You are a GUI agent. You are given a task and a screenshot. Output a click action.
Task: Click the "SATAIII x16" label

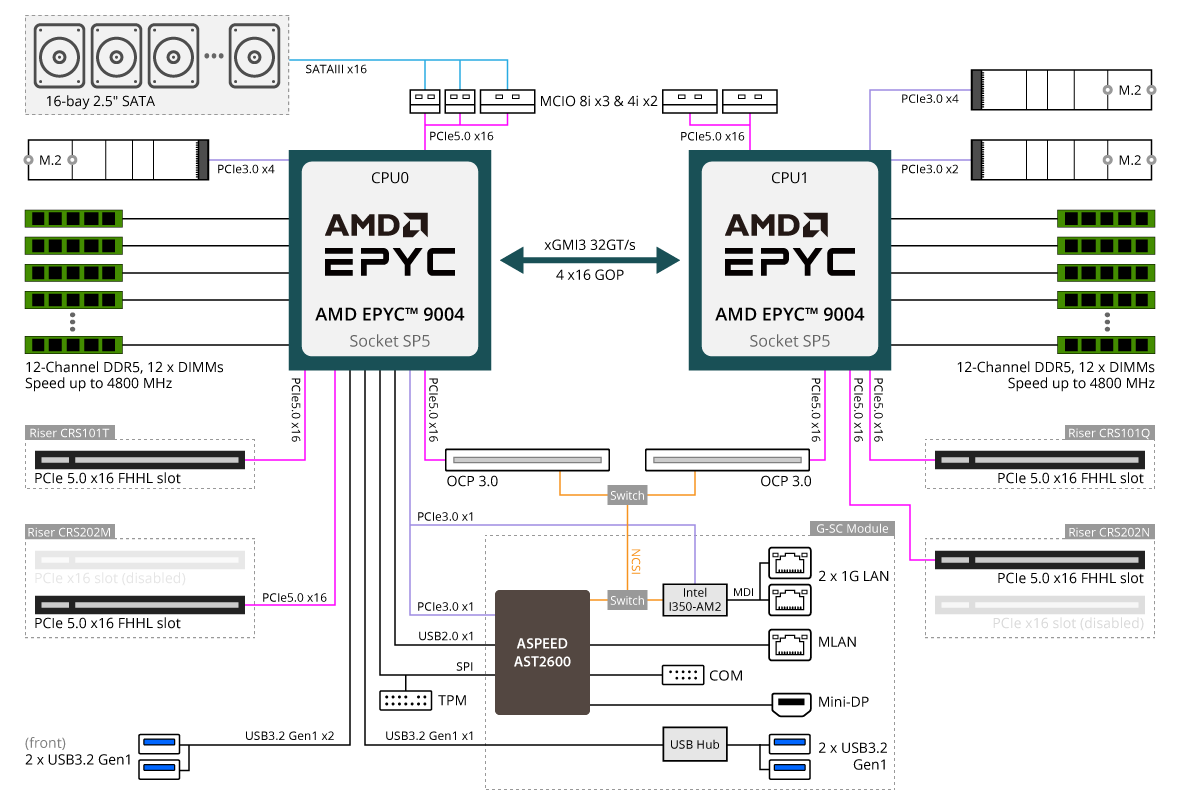coord(336,69)
